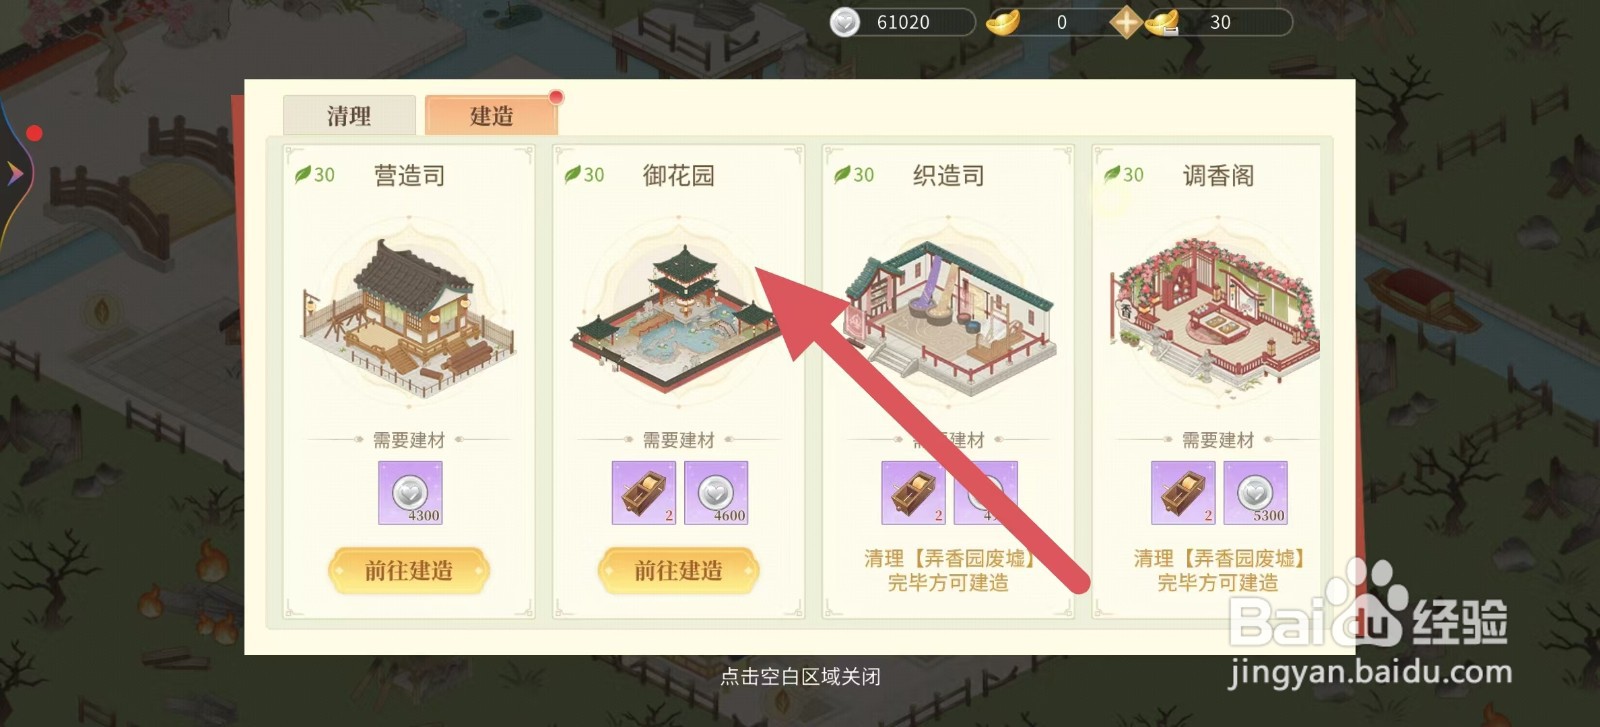Click the 点击空白区域关闭 text to close panel
This screenshot has width=1600, height=727.
pos(800,677)
